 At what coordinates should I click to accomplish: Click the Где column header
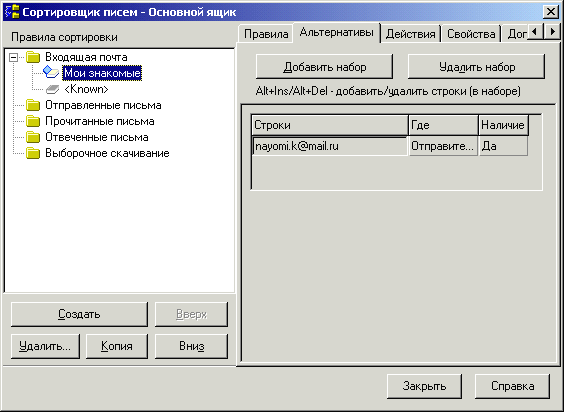pyautogui.click(x=443, y=125)
